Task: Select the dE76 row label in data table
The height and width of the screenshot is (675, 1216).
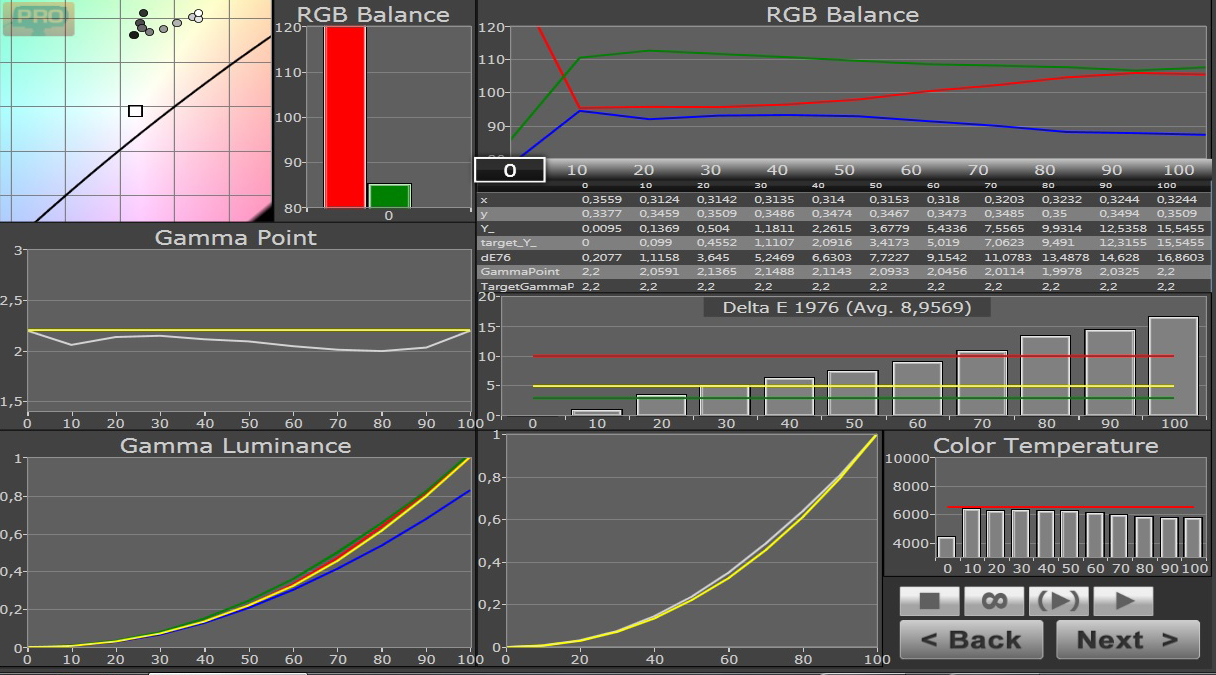Action: point(495,257)
